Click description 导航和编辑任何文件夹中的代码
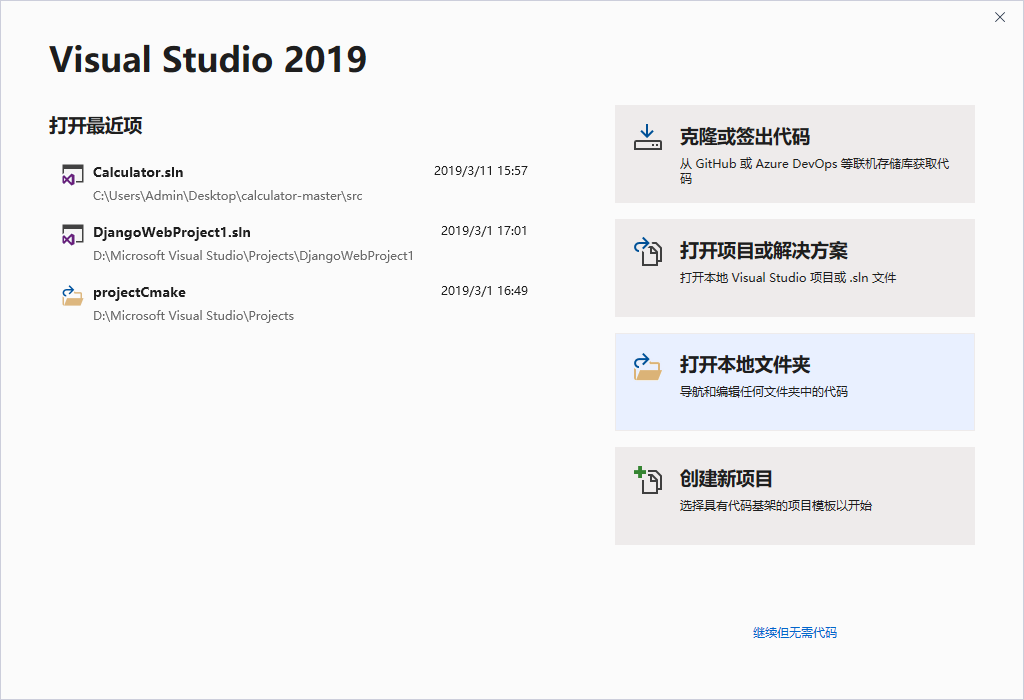Image resolution: width=1024 pixels, height=700 pixels. click(x=763, y=392)
